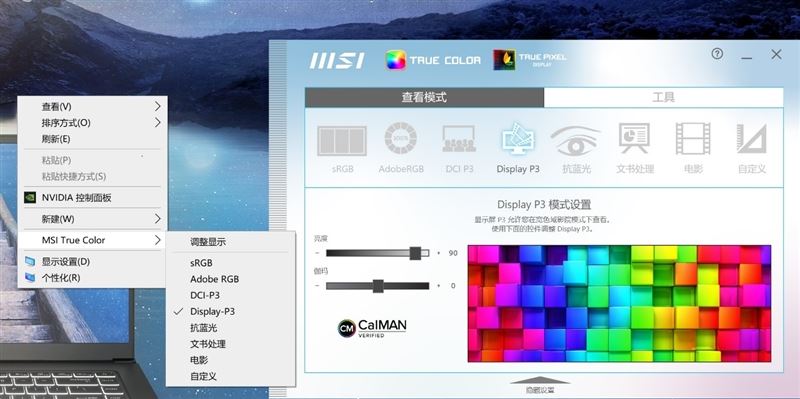
Task: Increase gamma with the 伽玛 plus button
Action: pyautogui.click(x=438, y=286)
